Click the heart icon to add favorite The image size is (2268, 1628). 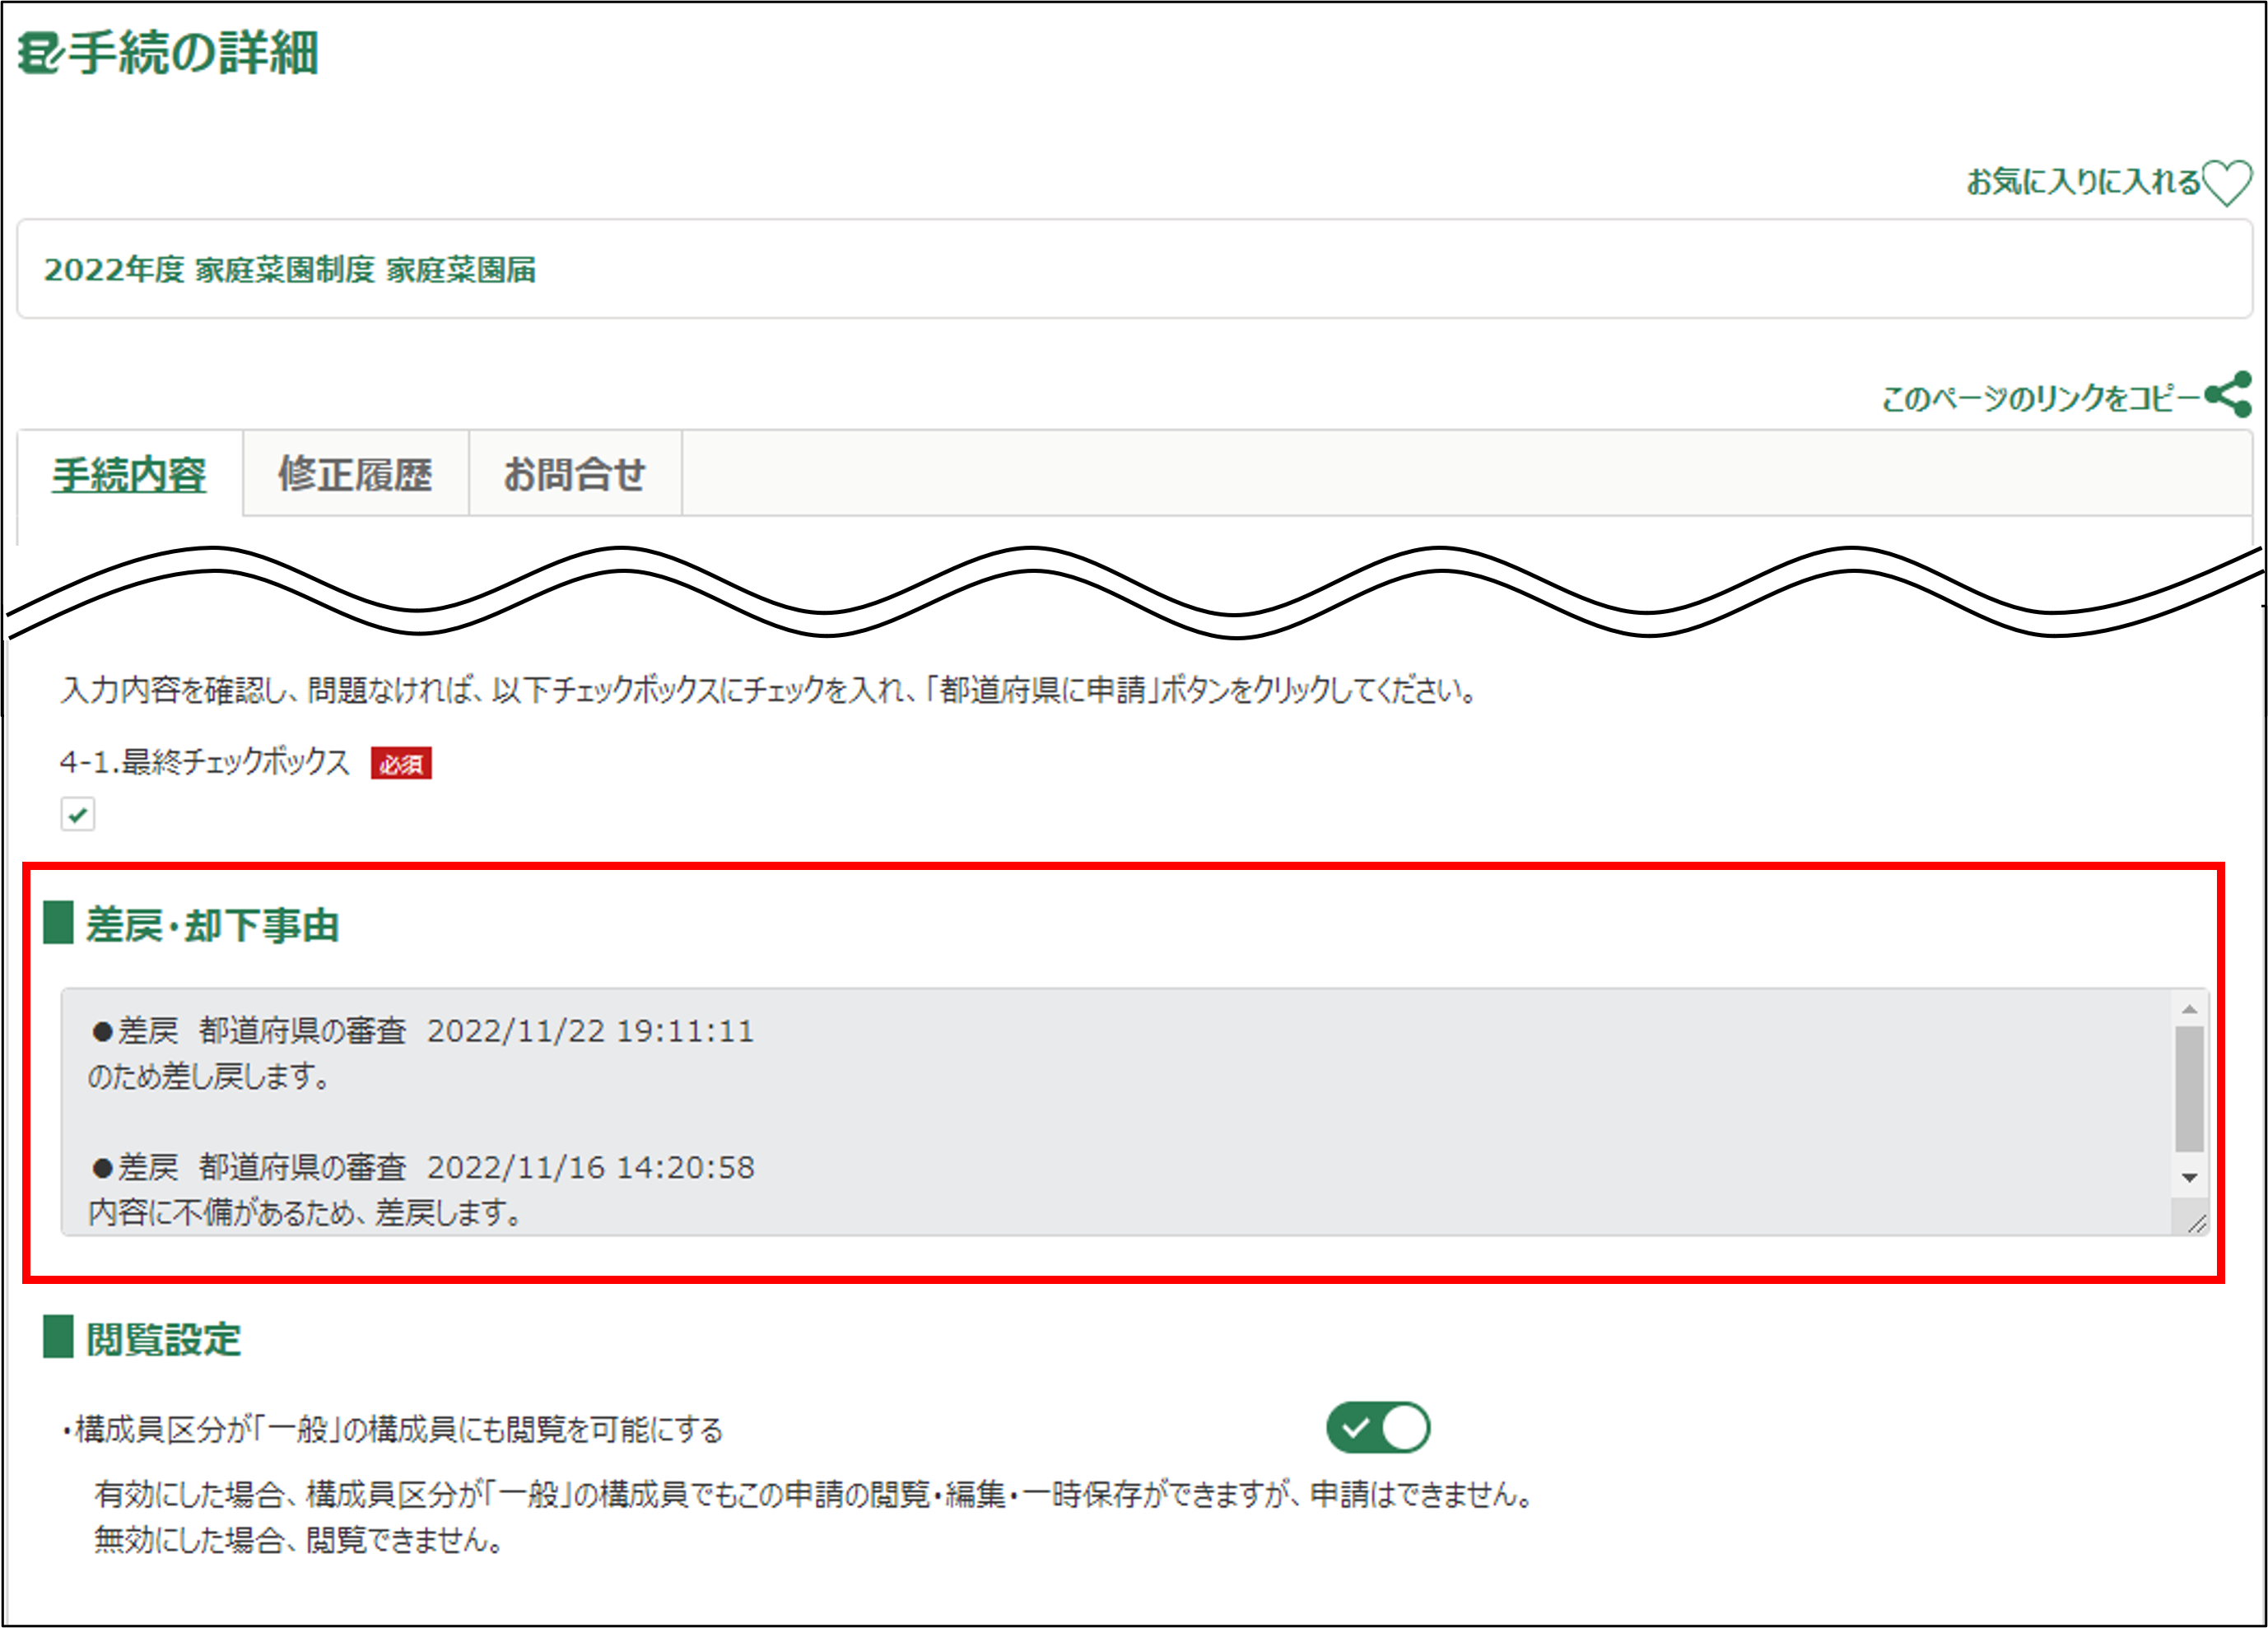2226,182
